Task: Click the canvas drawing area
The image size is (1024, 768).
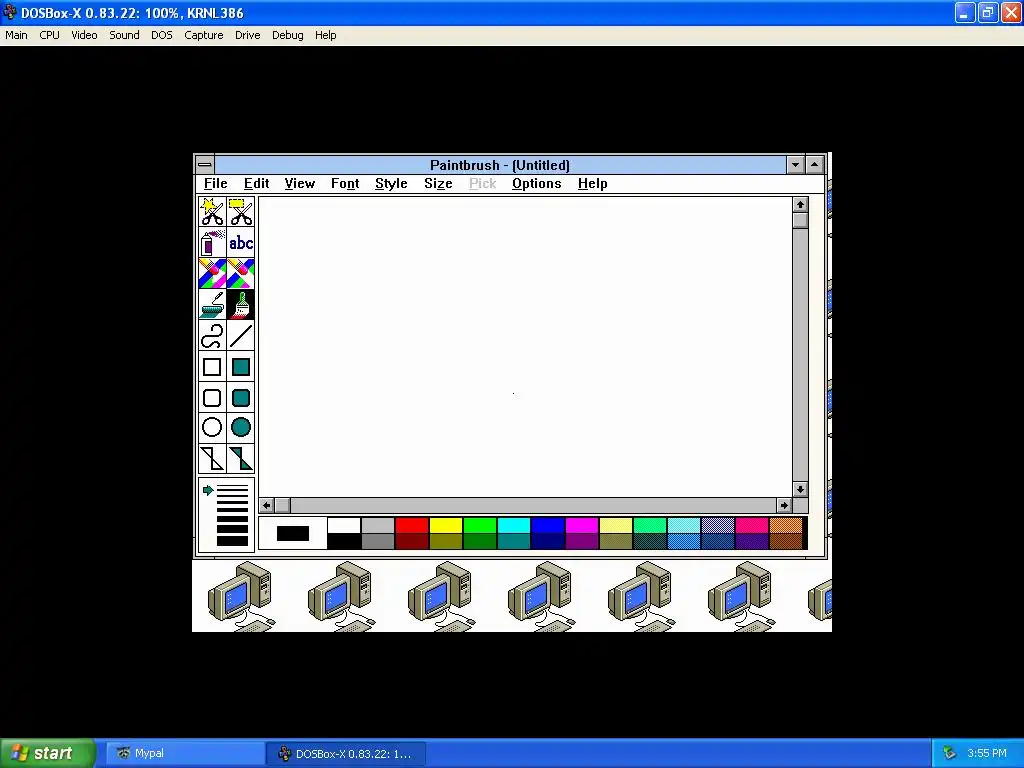Action: (x=525, y=346)
